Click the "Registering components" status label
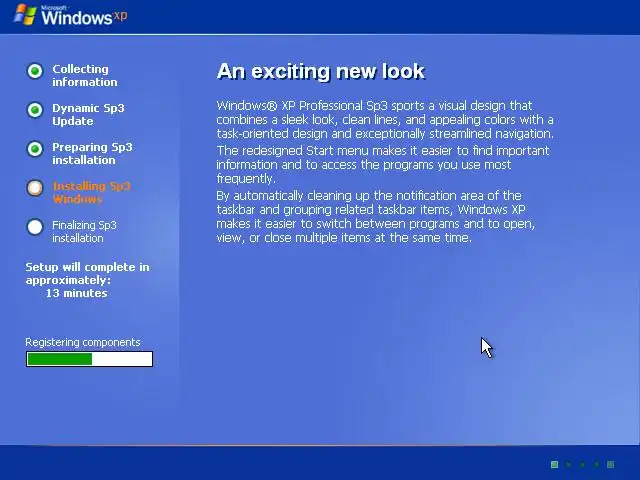The height and width of the screenshot is (480, 640). [83, 342]
